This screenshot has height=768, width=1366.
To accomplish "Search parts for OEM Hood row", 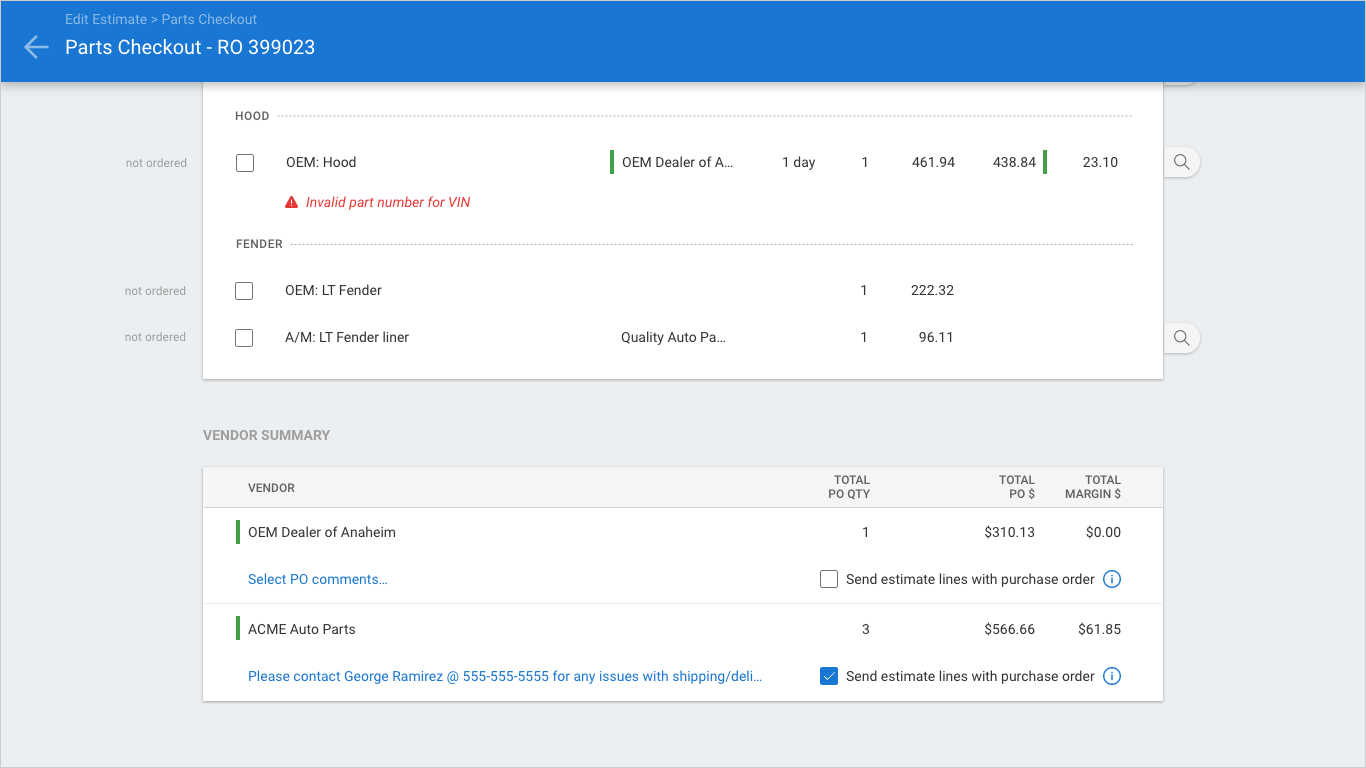I will point(1181,162).
